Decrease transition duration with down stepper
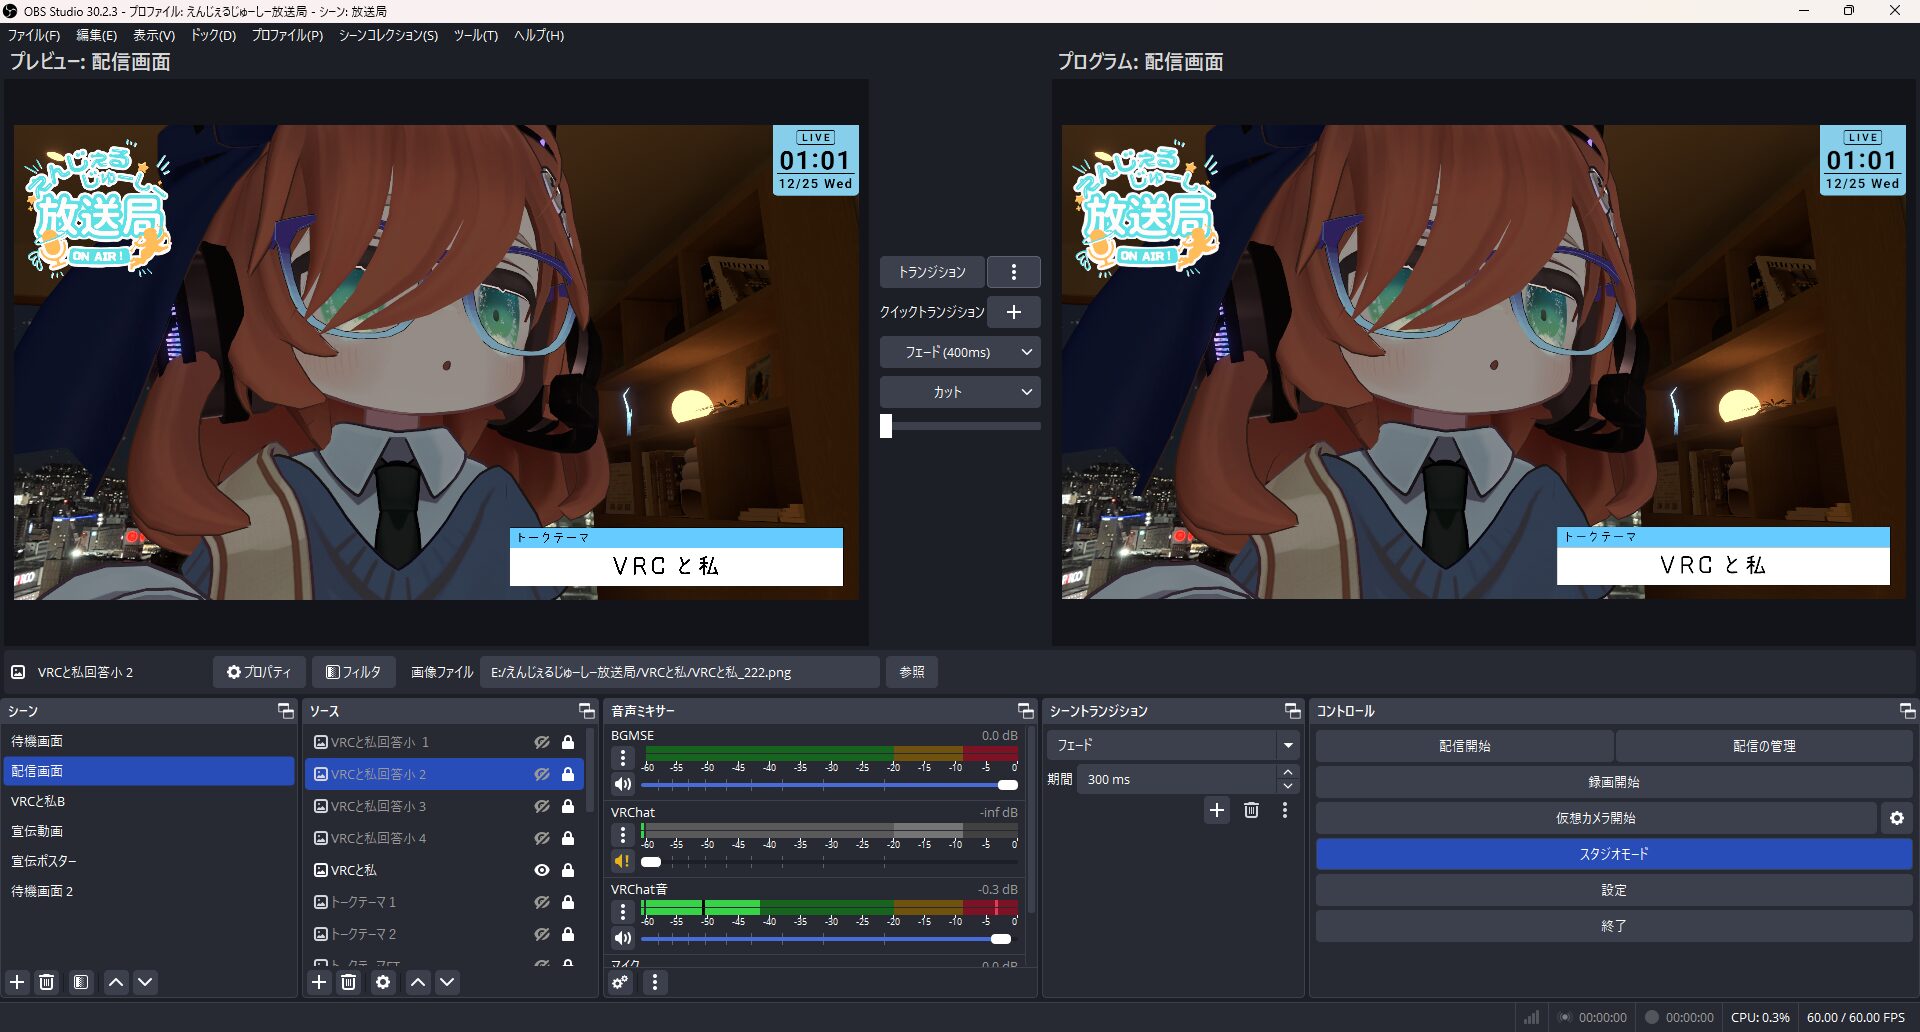The image size is (1920, 1032). coord(1288,786)
